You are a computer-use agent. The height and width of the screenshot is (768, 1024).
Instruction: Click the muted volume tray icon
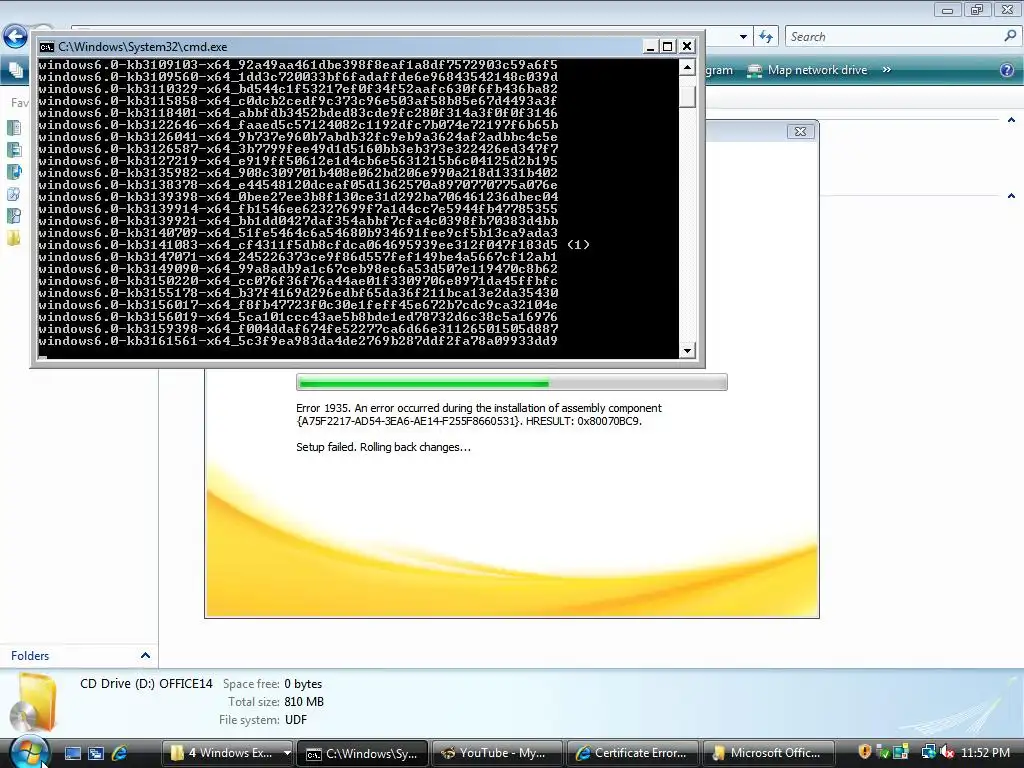(946, 752)
